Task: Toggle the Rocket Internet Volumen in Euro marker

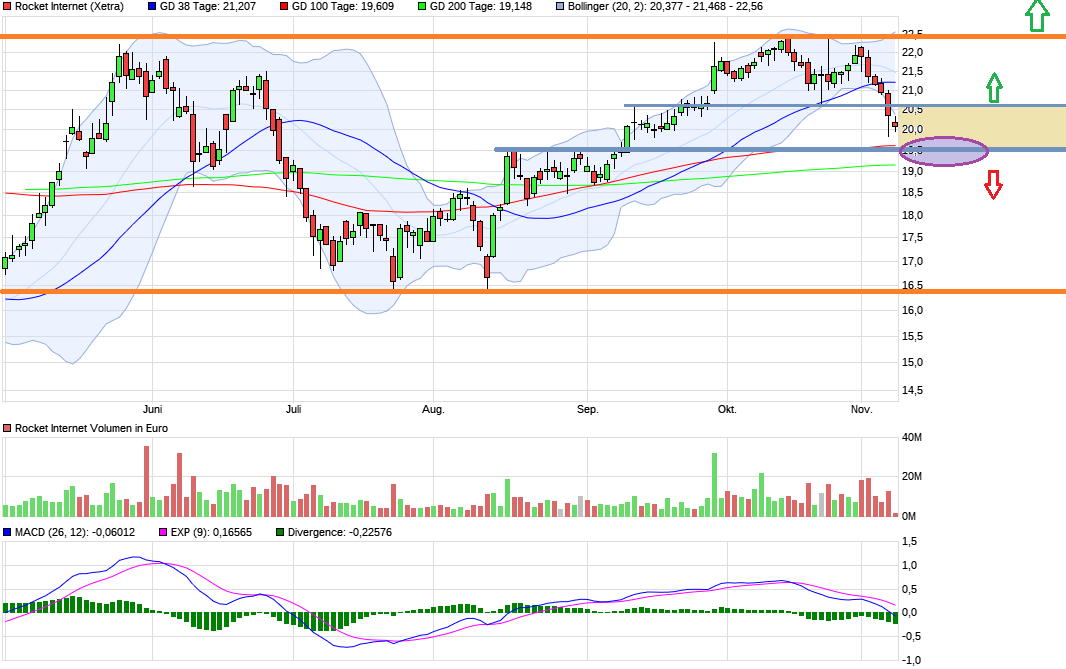Action: 8,427
